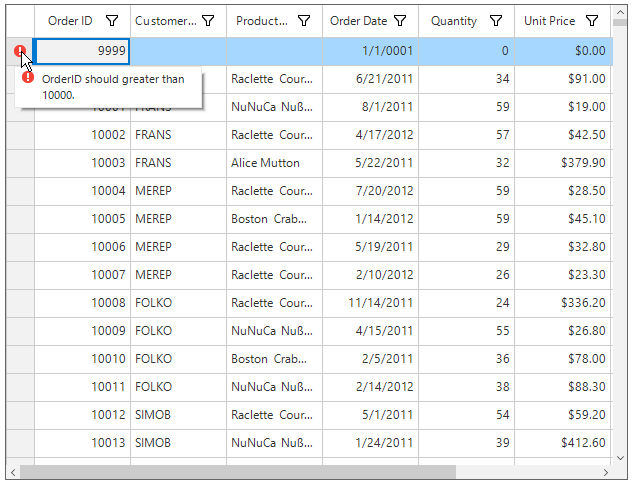Open the Unit Price column filter

[592, 21]
